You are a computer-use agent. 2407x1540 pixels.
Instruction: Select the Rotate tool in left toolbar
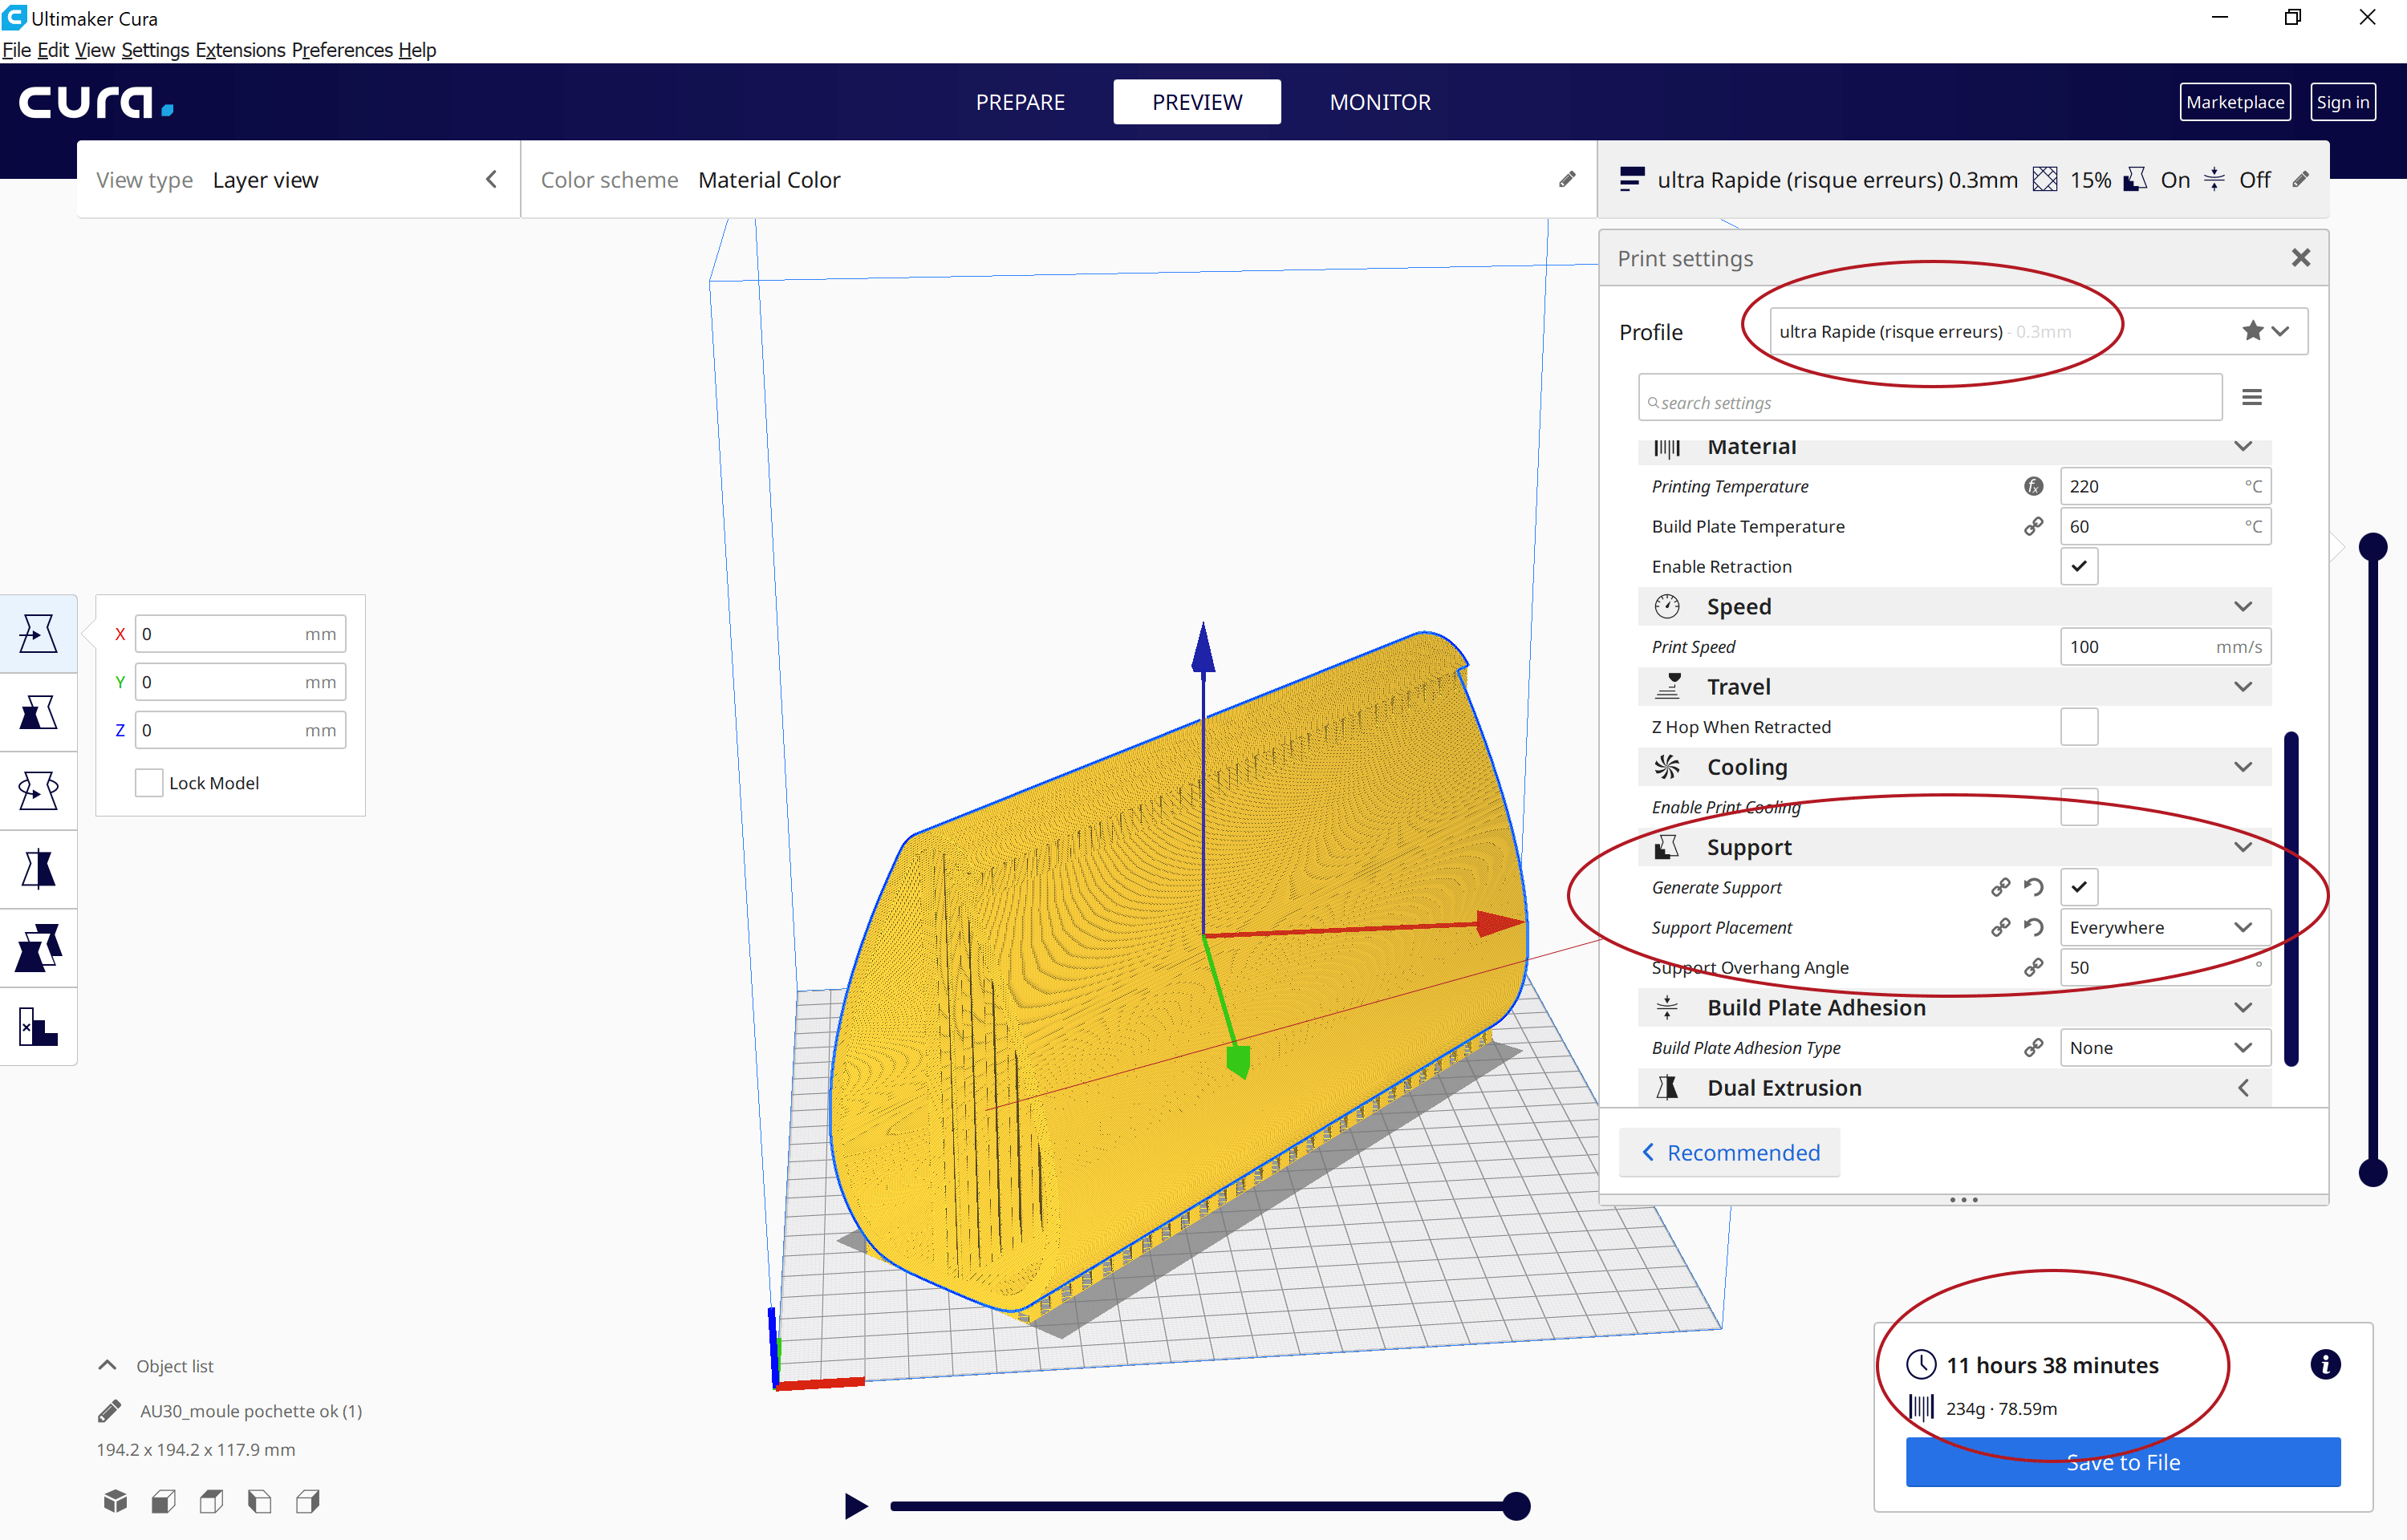pos(38,791)
